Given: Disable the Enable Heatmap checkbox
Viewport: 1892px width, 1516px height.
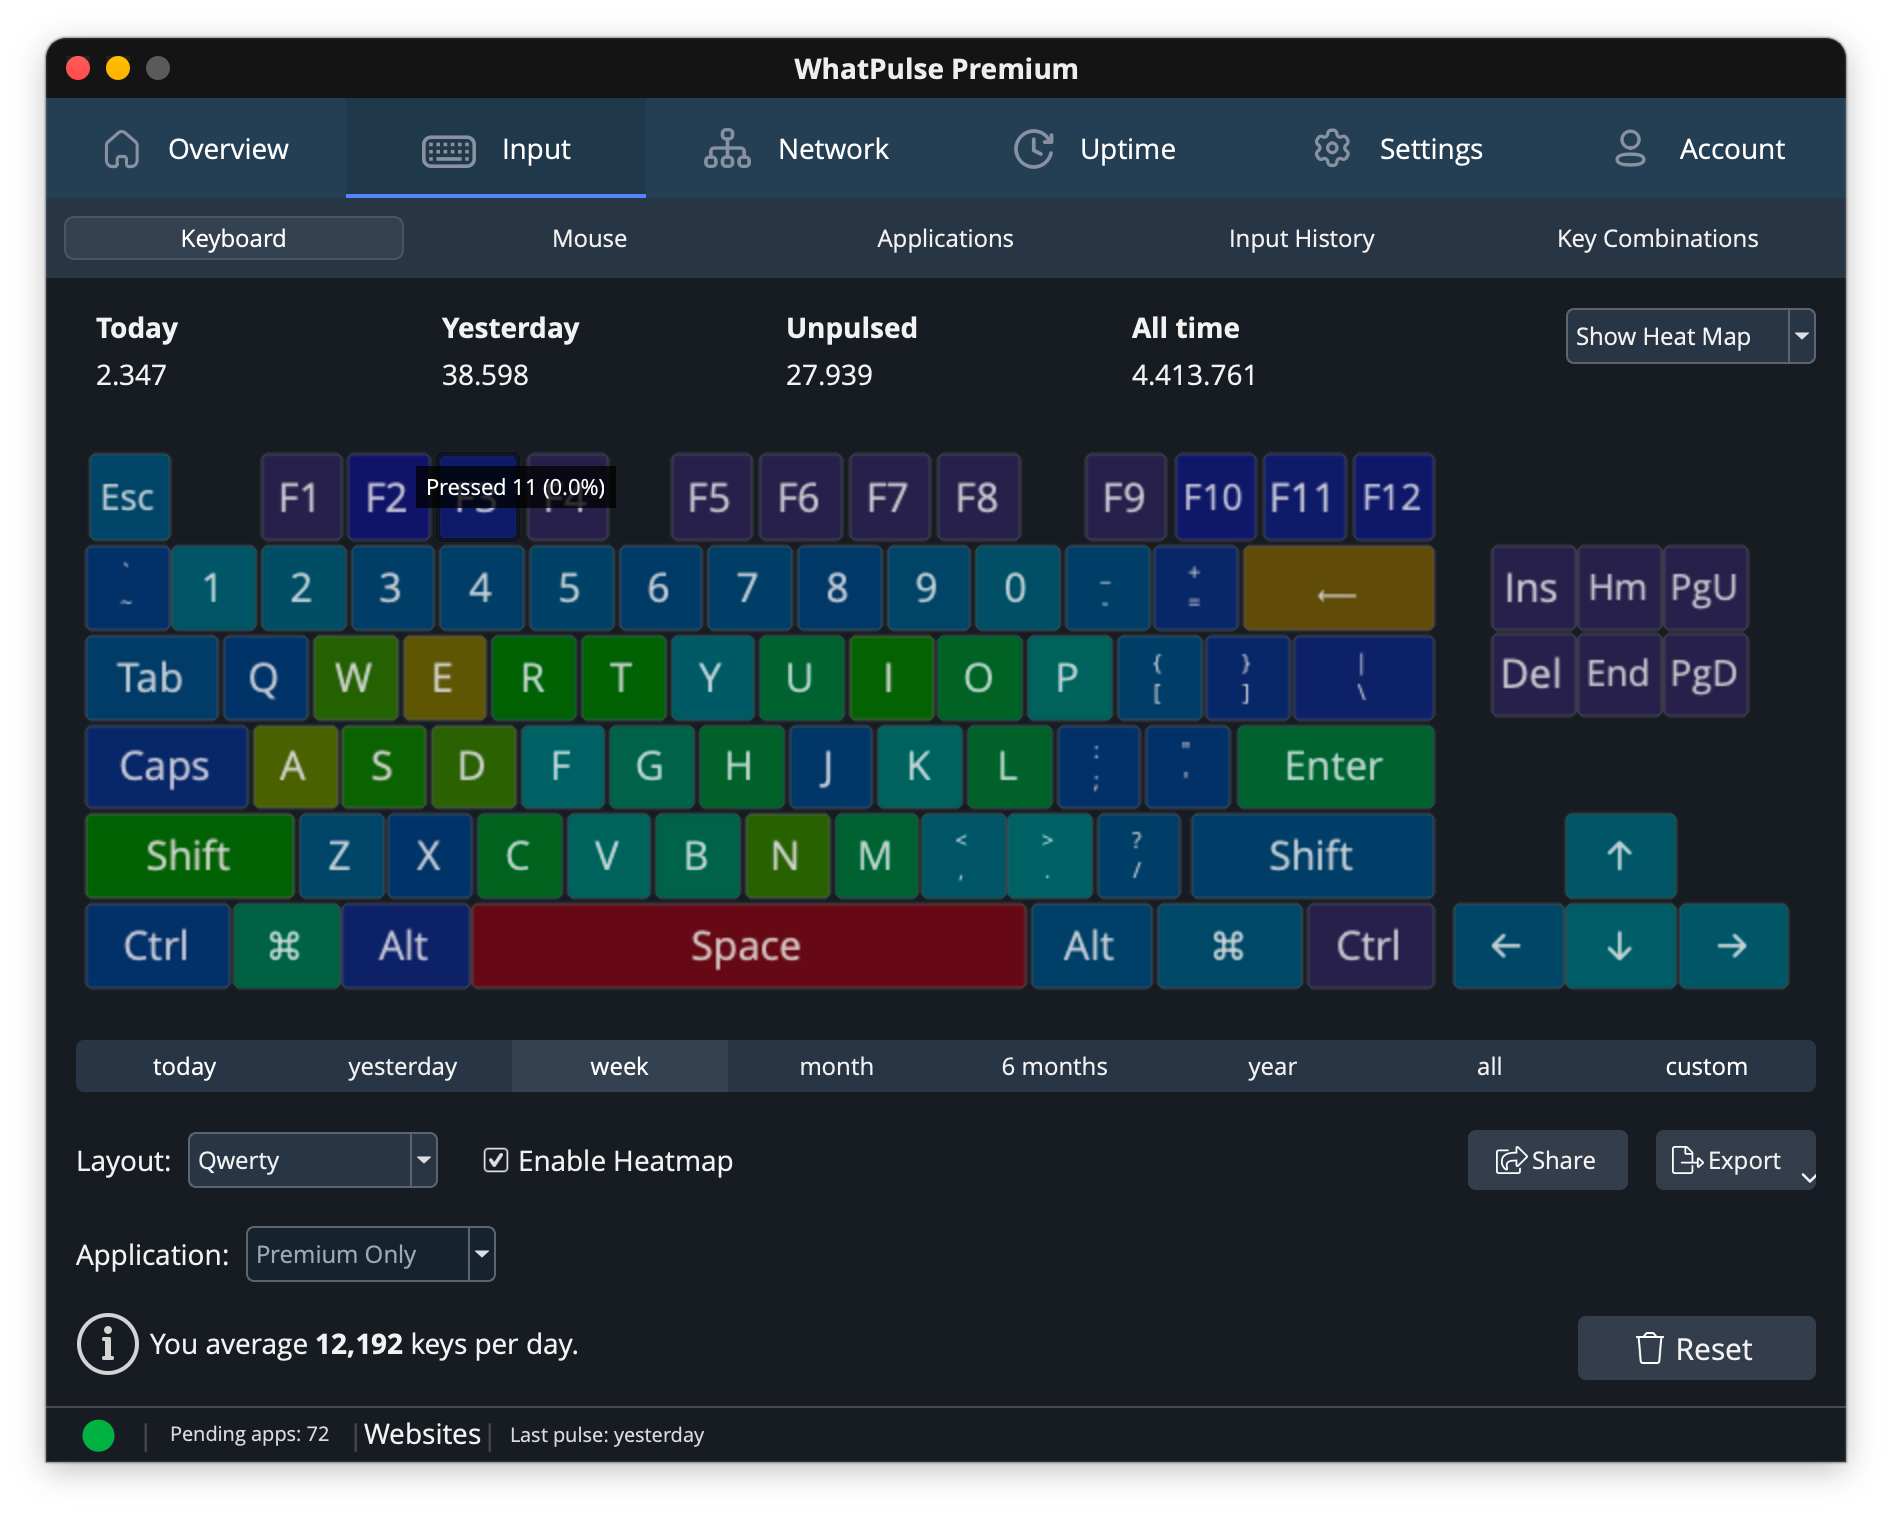Looking at the screenshot, I should pos(496,1160).
